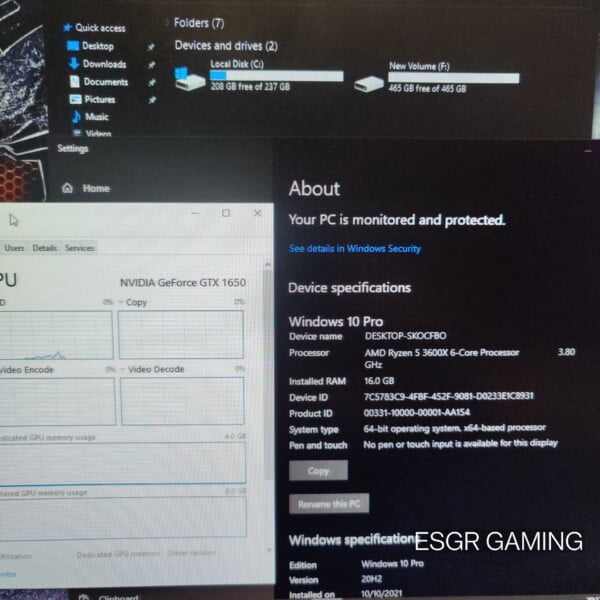
Task: Select the Version value 20H2
Action: (371, 579)
